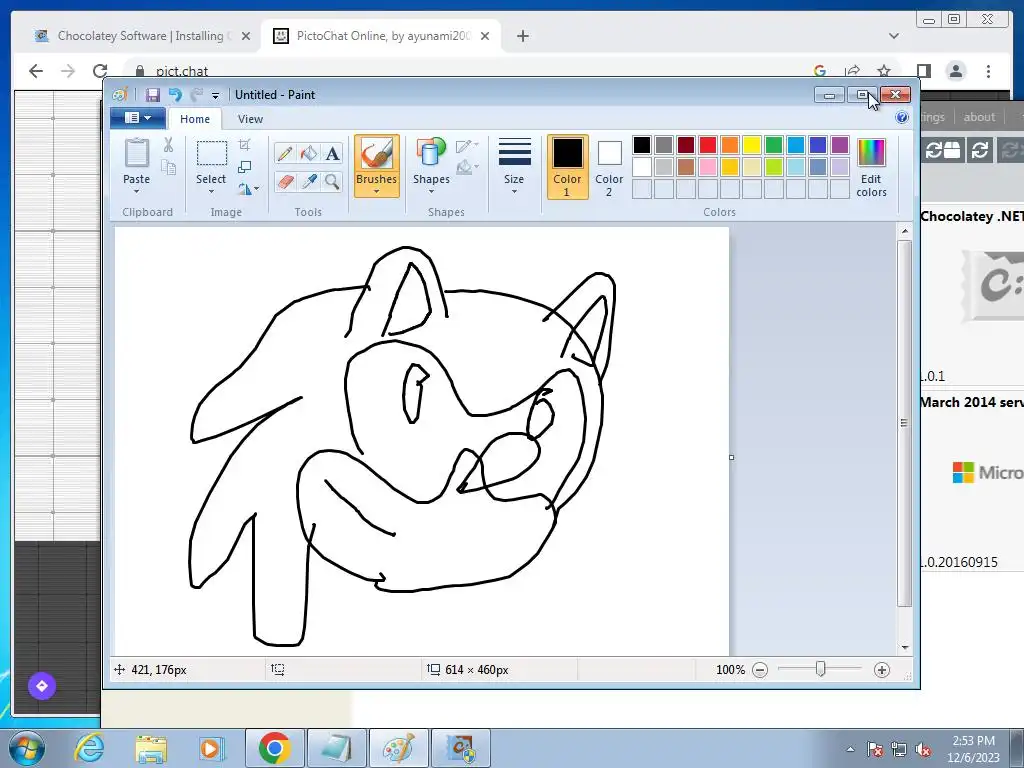This screenshot has height=768, width=1024.
Task: Select the Eraser tool
Action: pos(285,181)
